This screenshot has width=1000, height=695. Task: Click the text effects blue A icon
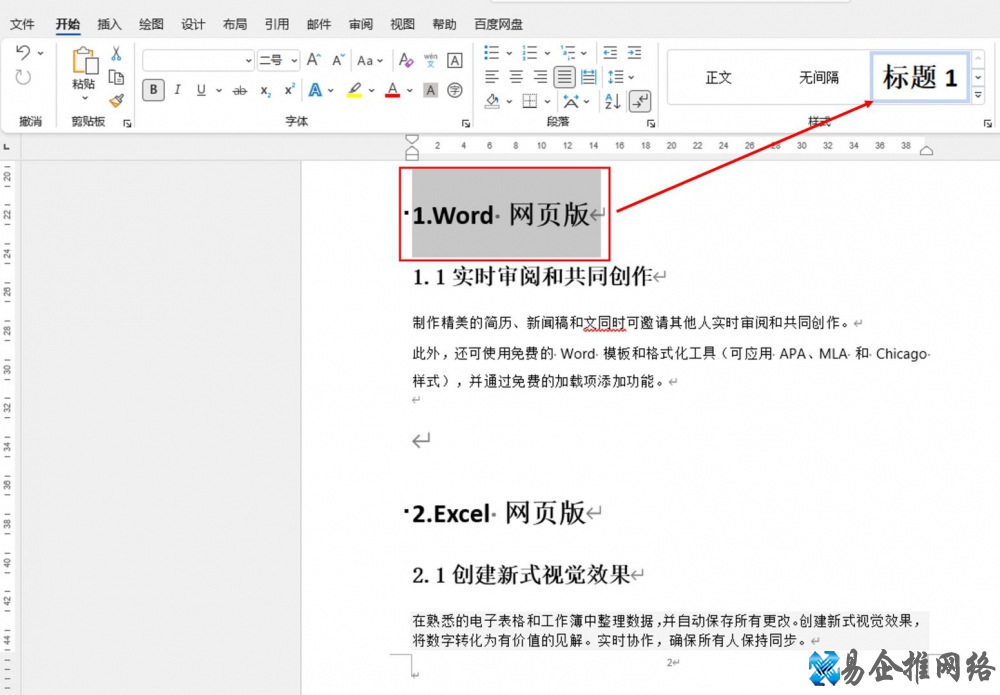coord(315,90)
